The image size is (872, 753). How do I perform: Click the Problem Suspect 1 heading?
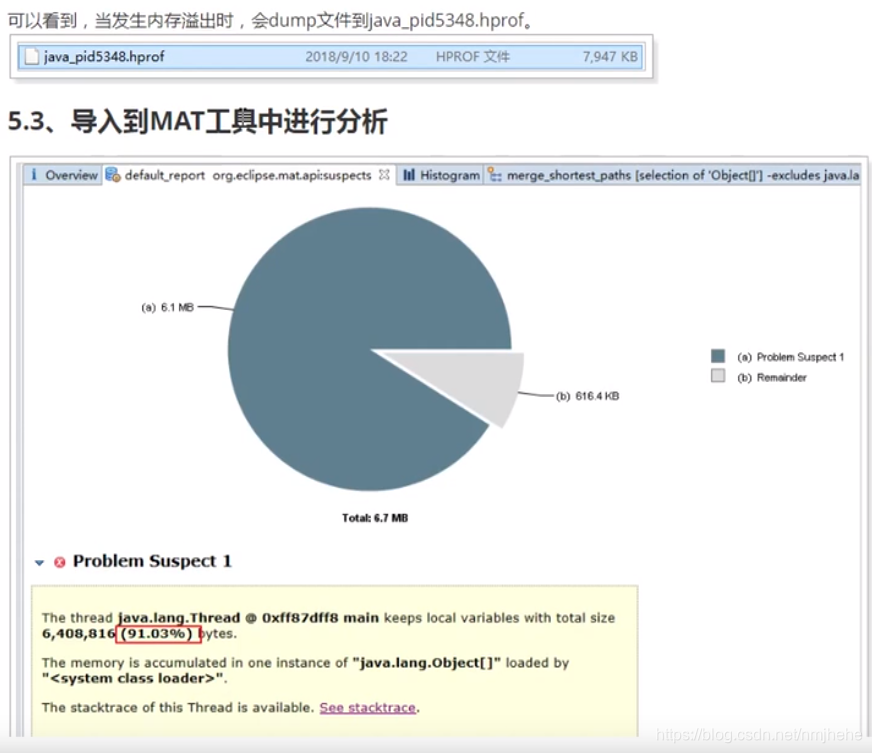tap(152, 561)
